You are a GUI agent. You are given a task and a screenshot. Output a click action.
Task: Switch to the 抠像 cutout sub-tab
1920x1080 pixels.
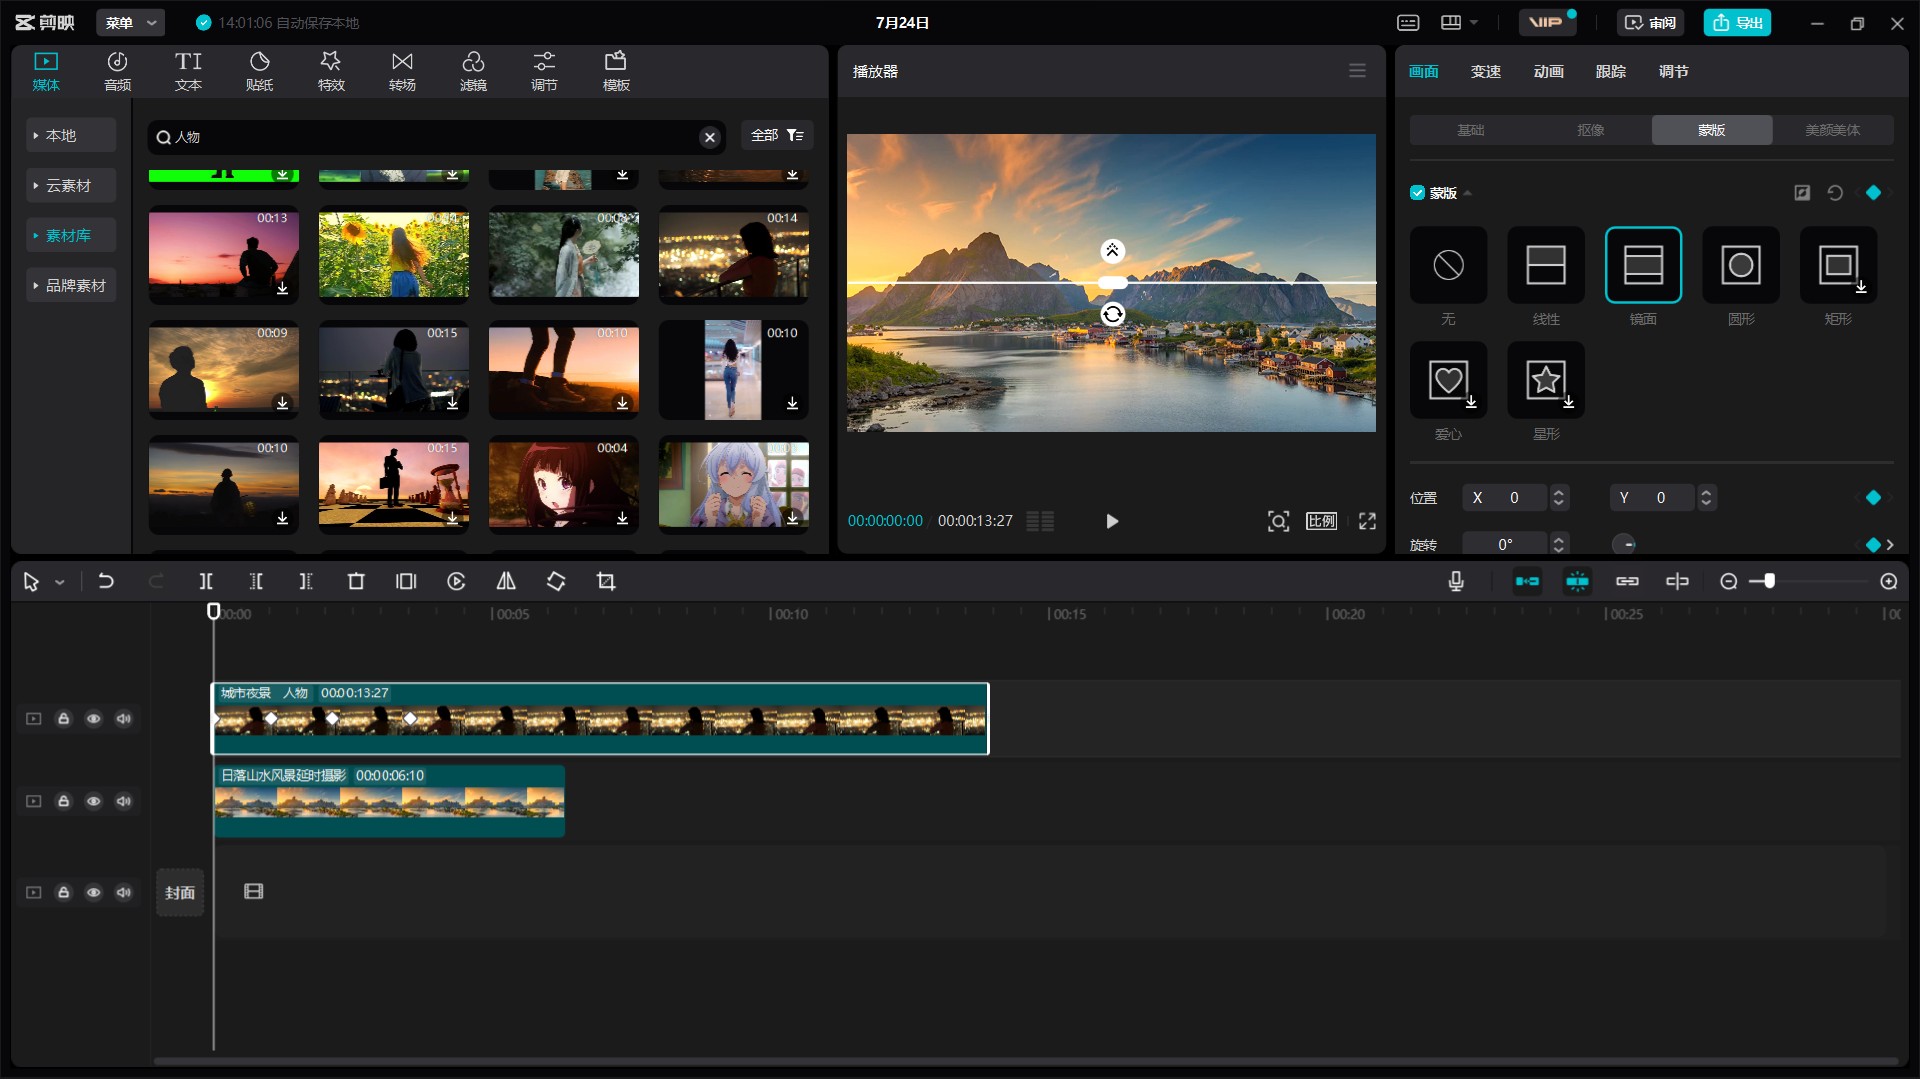(1591, 130)
